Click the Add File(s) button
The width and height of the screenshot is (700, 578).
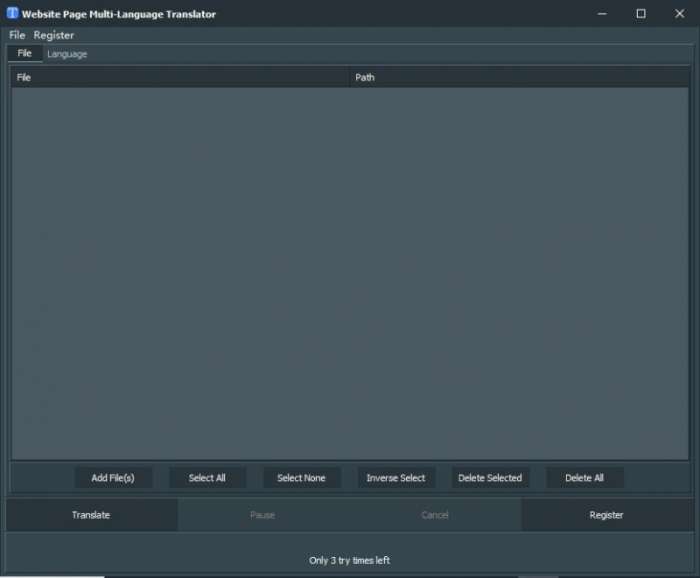(x=113, y=478)
